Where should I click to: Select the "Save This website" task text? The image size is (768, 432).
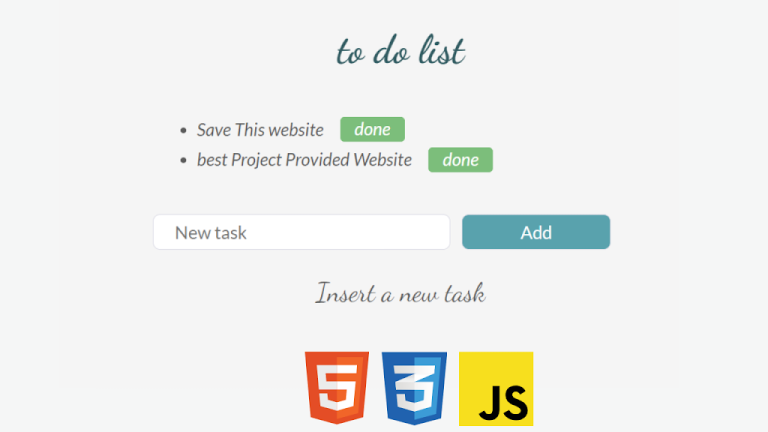(260, 130)
